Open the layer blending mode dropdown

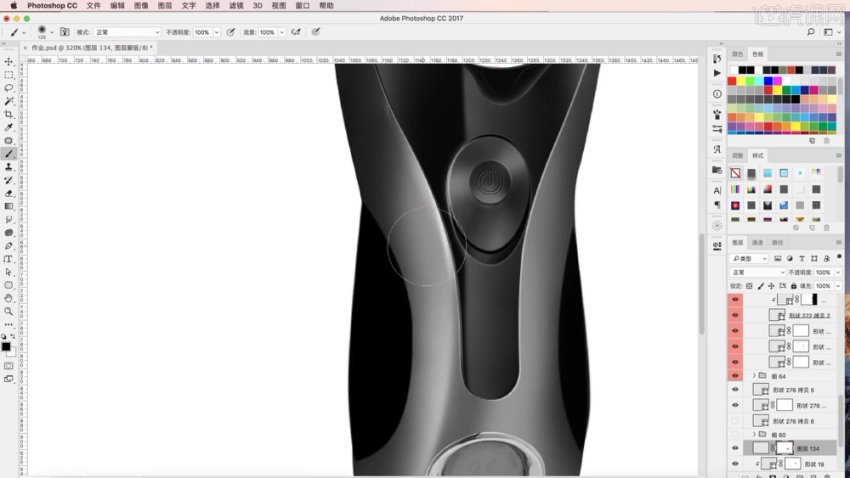point(757,272)
